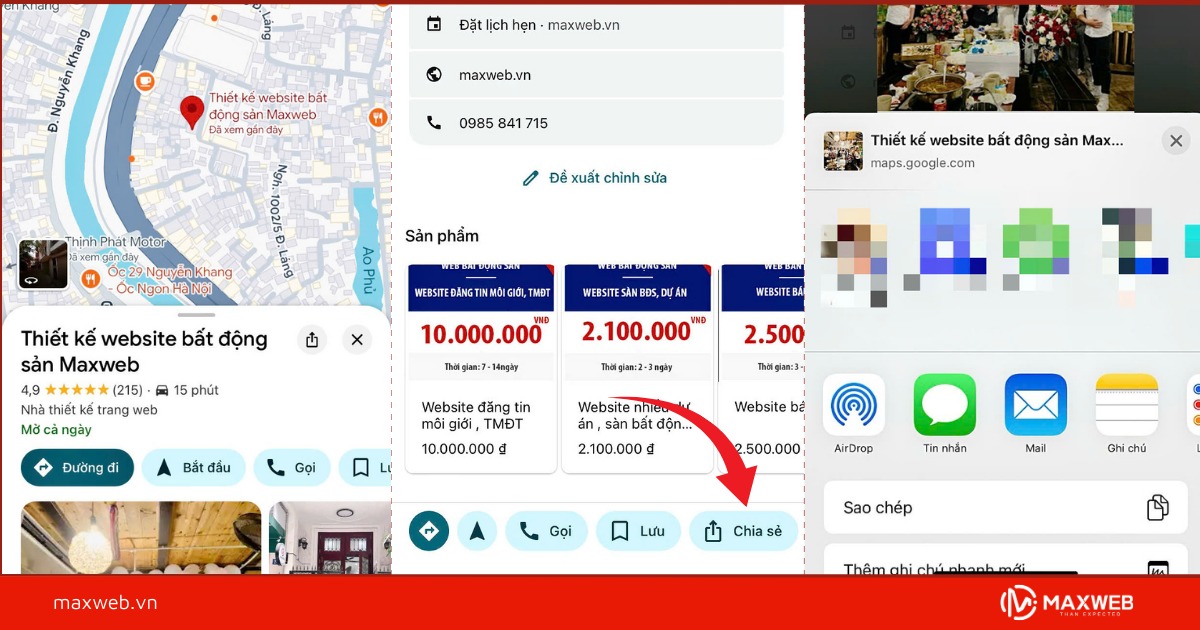This screenshot has width=1200, height=630.
Task: Open Đặt lịch hẹn maxweb.vn appointment row
Action: pos(596,25)
